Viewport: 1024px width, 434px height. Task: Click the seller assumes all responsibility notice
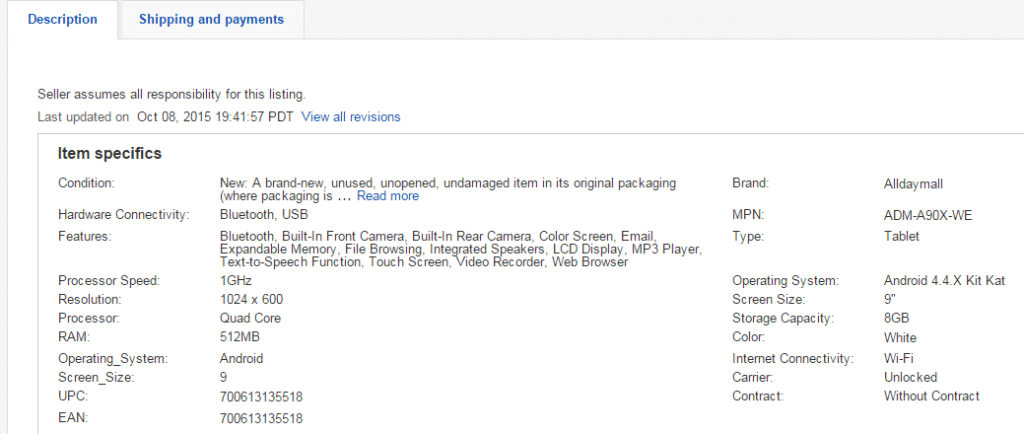(x=171, y=94)
